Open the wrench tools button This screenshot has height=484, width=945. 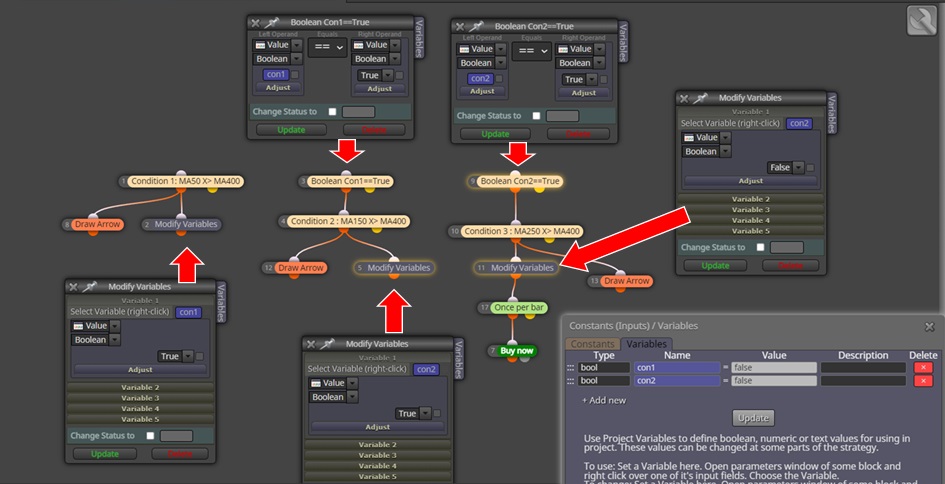pos(921,20)
